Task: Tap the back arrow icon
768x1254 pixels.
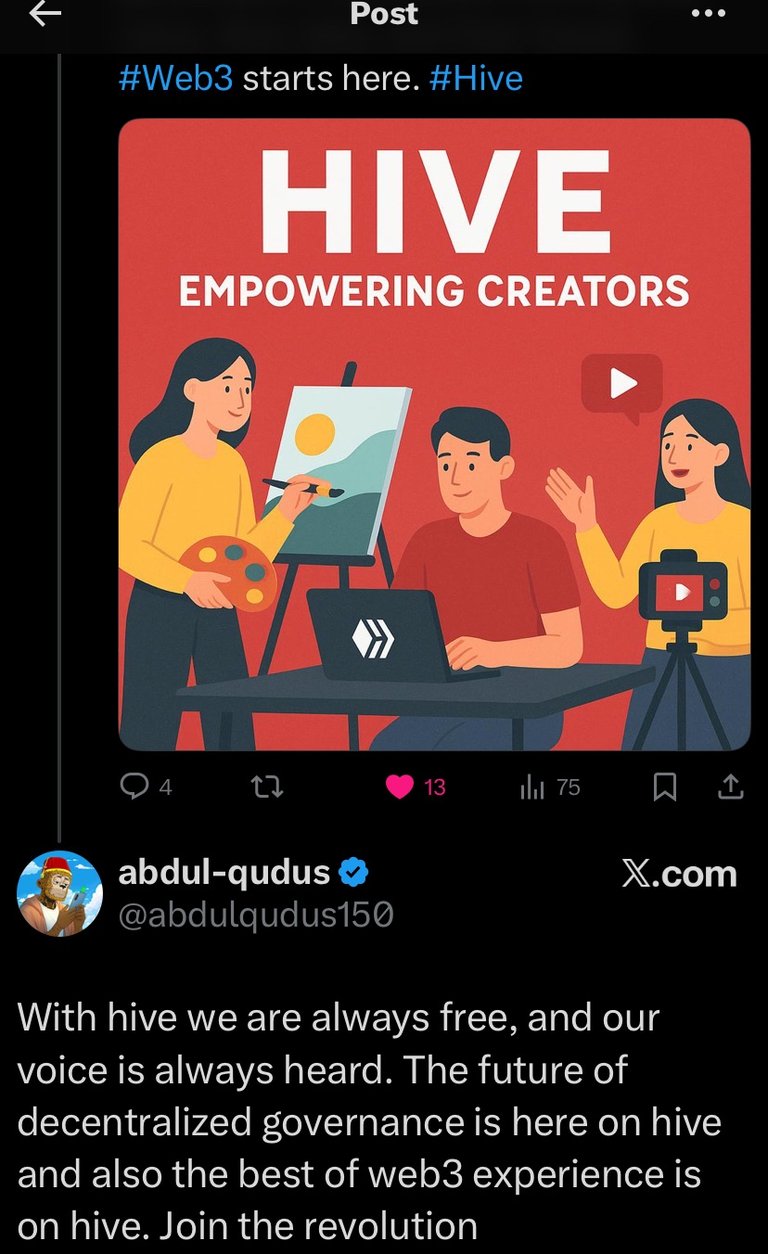Action: [44, 13]
